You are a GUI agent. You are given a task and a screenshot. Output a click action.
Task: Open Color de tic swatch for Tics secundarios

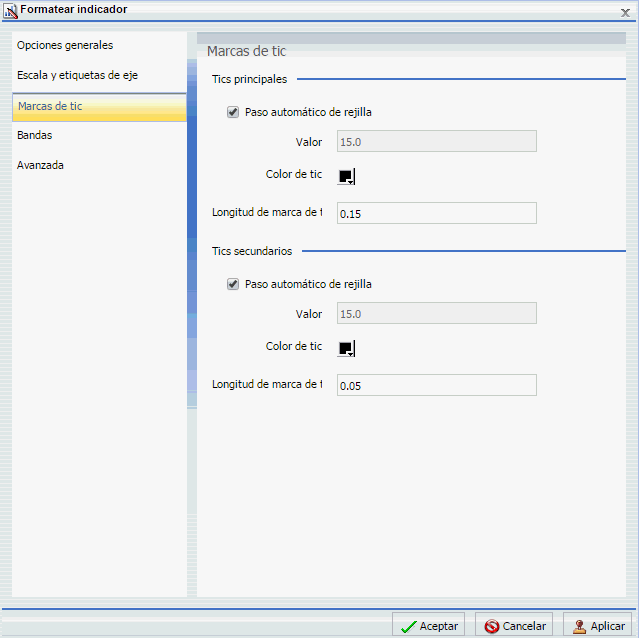tap(346, 348)
